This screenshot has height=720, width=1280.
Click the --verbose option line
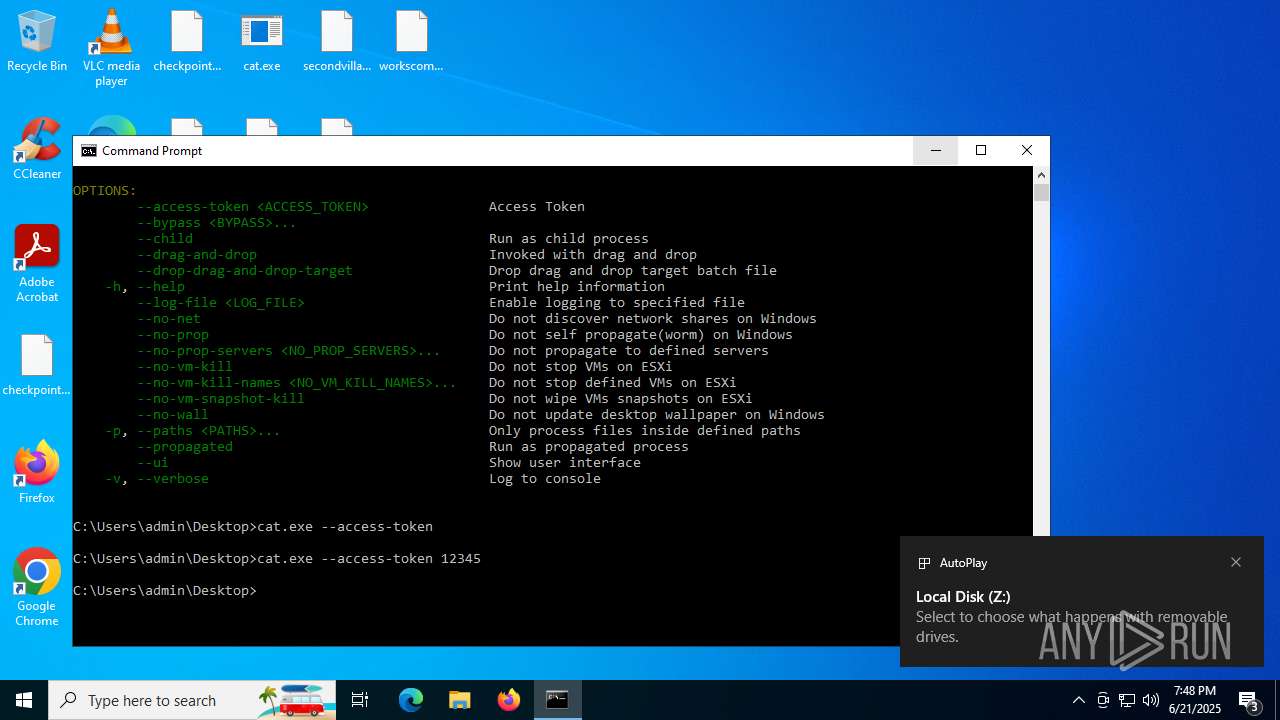[353, 479]
